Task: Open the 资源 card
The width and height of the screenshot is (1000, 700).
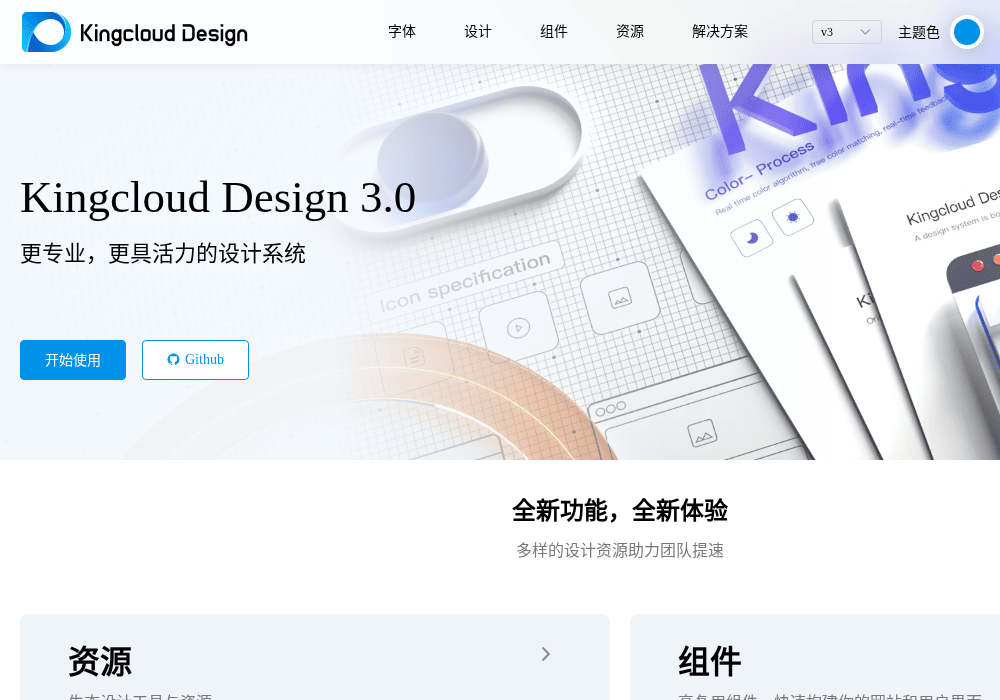Action: coord(315,657)
